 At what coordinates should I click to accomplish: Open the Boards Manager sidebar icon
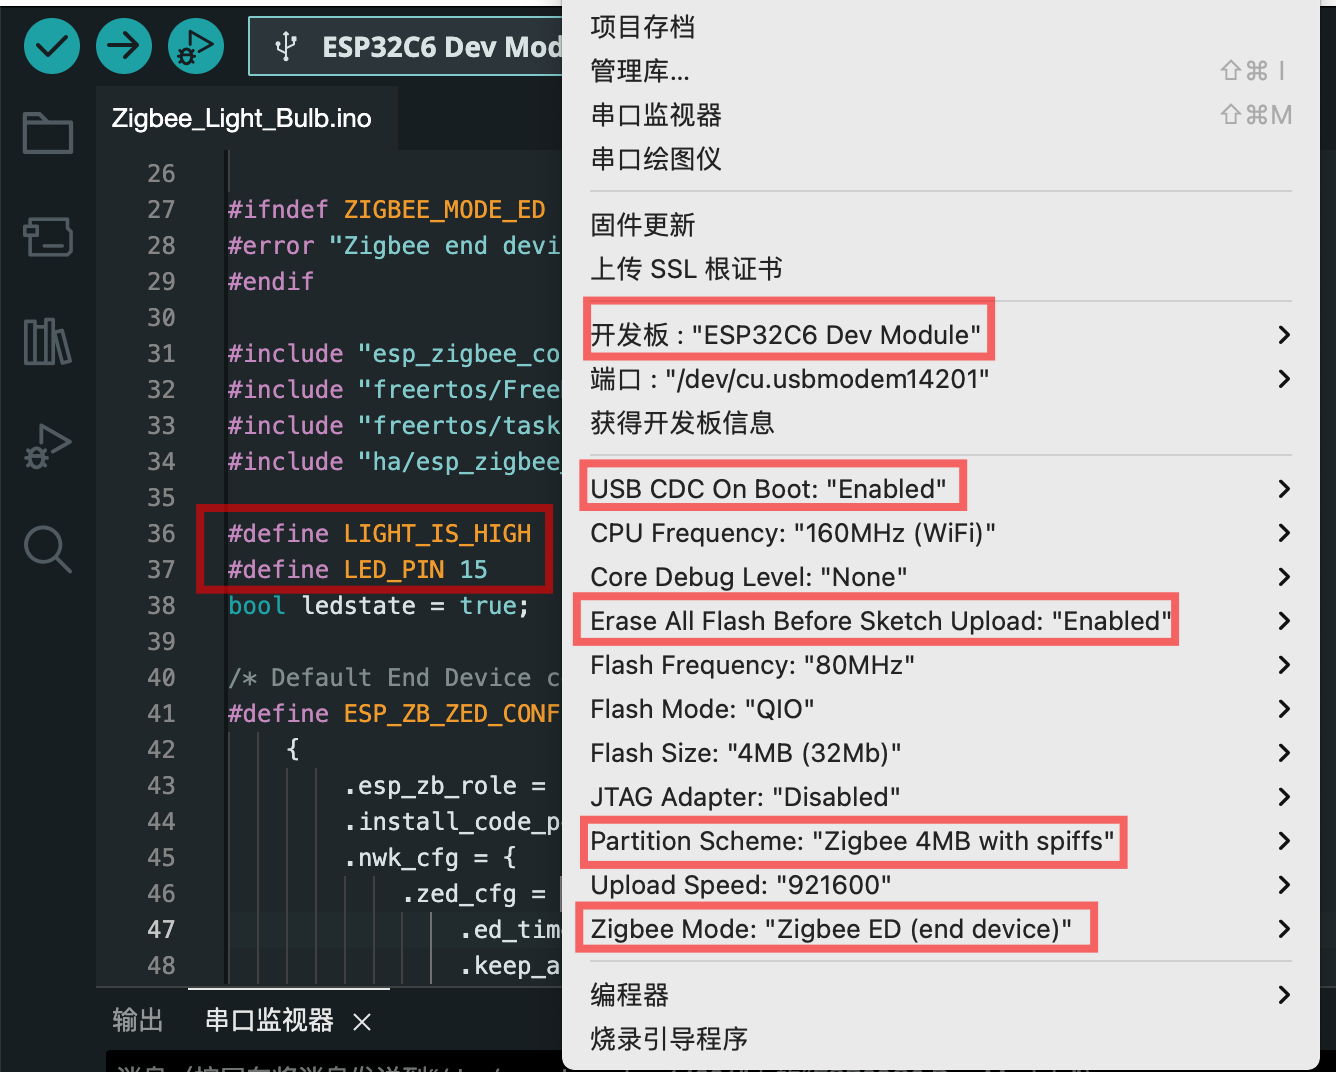(x=48, y=237)
